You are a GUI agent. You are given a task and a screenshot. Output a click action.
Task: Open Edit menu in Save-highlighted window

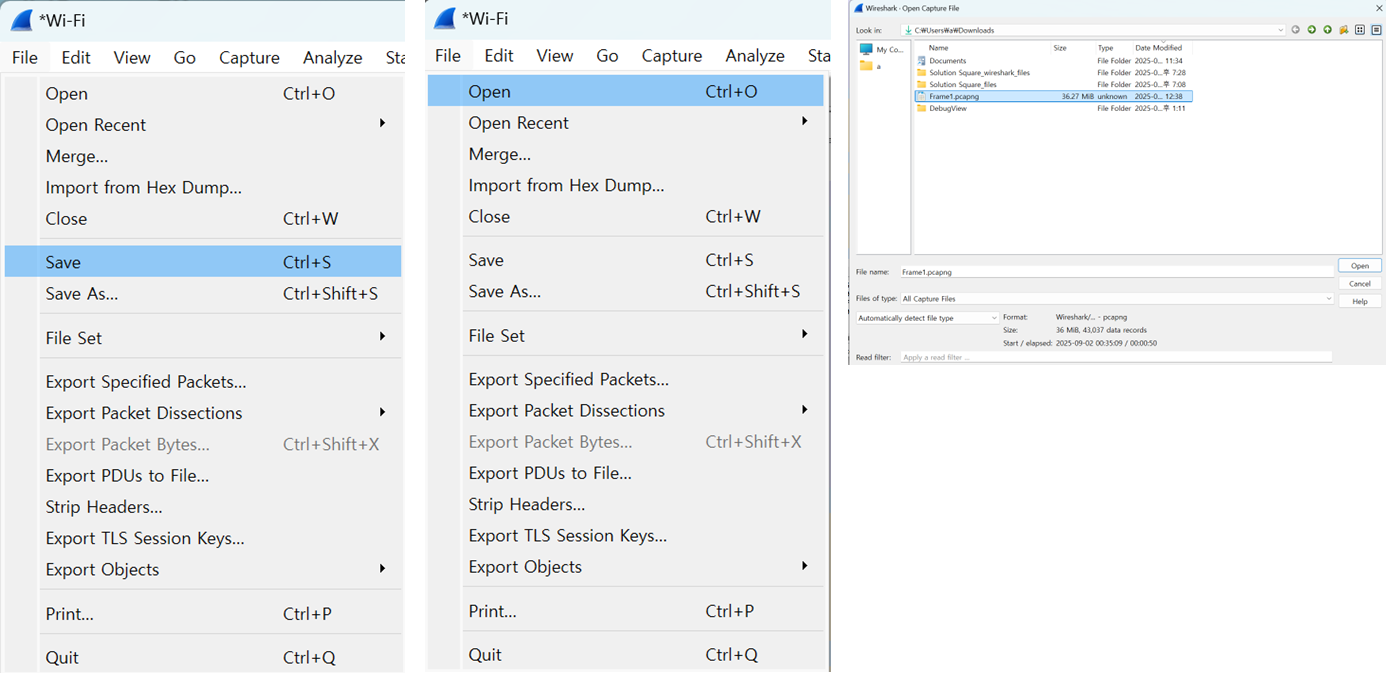[x=76, y=57]
